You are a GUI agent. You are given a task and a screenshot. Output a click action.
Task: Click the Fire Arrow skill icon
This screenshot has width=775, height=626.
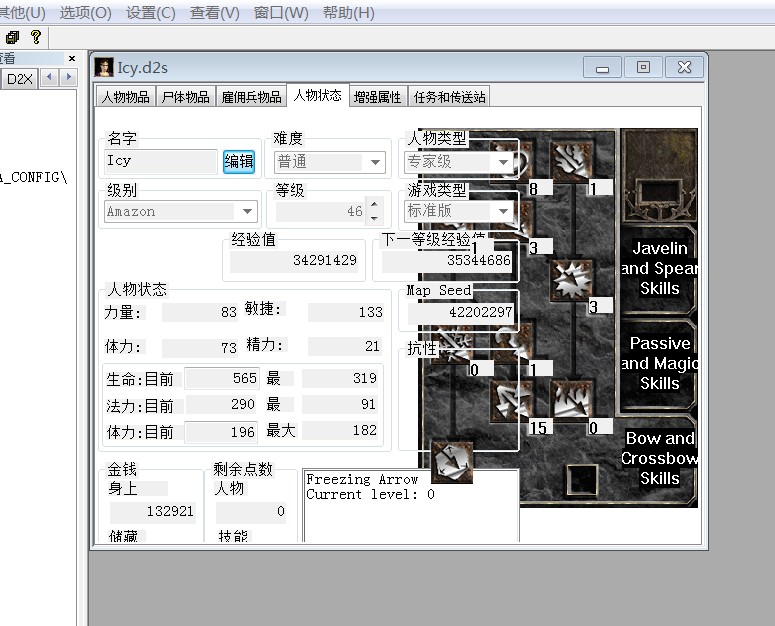[x=571, y=161]
